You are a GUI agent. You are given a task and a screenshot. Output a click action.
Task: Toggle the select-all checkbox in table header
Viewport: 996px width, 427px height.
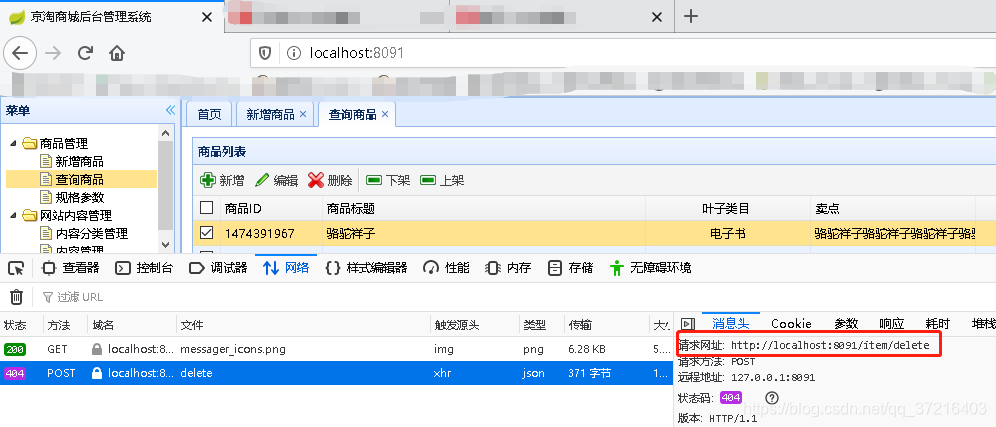[206, 208]
